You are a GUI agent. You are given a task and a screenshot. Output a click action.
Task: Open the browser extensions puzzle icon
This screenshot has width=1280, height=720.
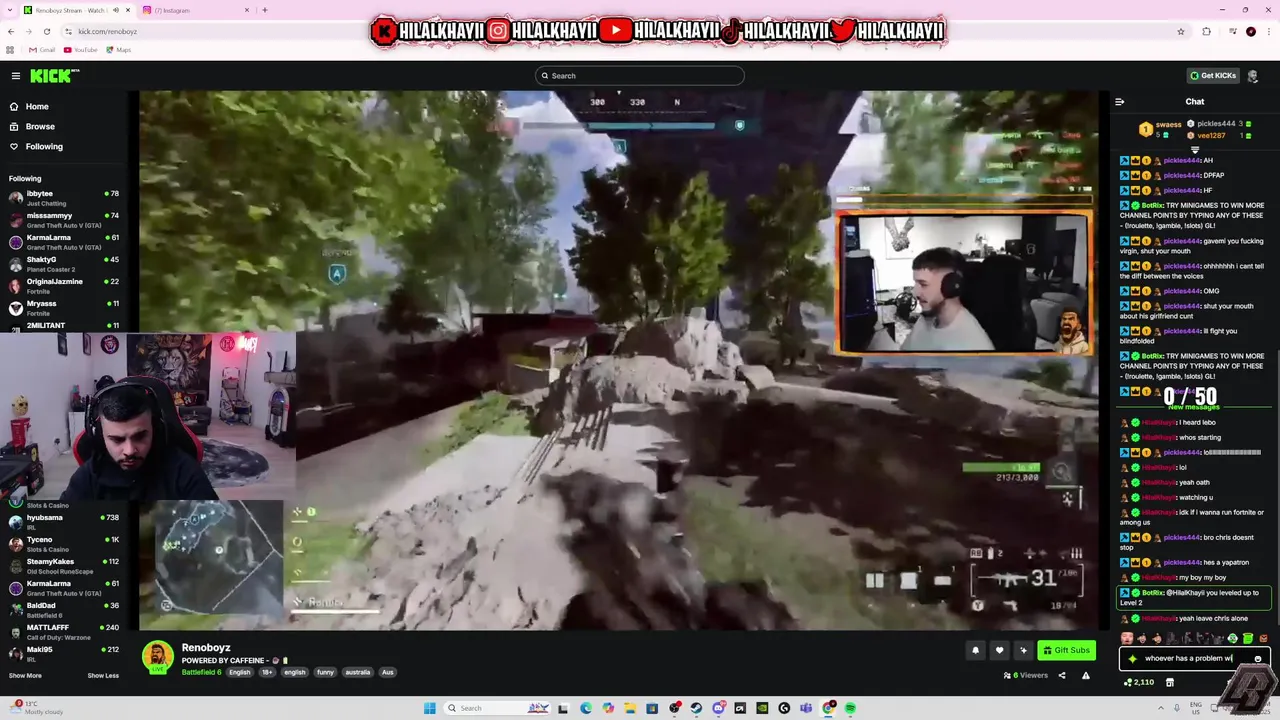(x=1206, y=31)
